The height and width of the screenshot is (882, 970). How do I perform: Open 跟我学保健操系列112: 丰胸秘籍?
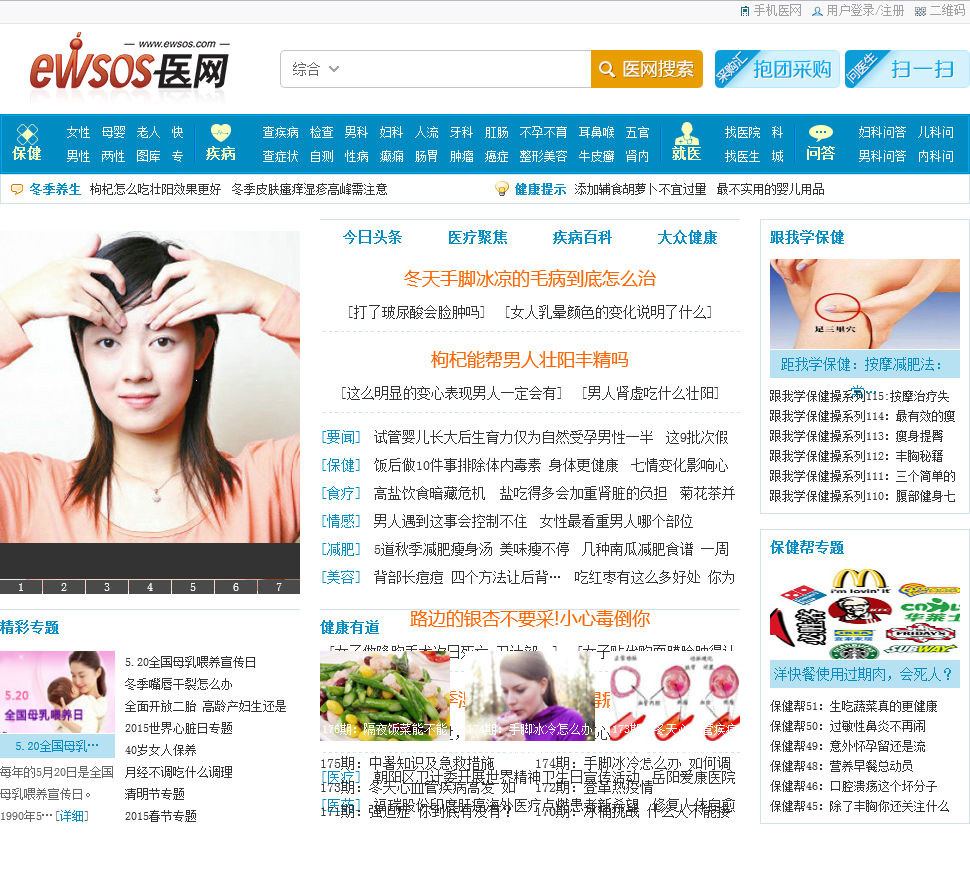click(x=856, y=456)
